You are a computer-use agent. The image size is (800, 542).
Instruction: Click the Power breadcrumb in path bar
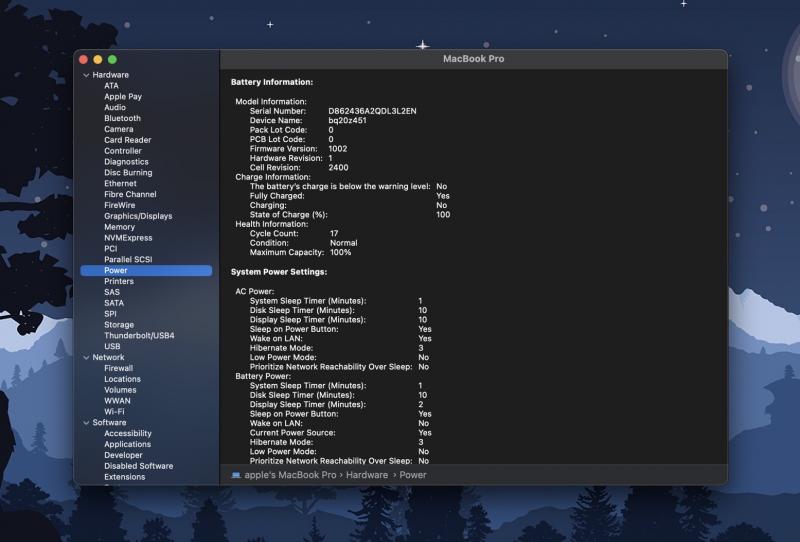[413, 475]
